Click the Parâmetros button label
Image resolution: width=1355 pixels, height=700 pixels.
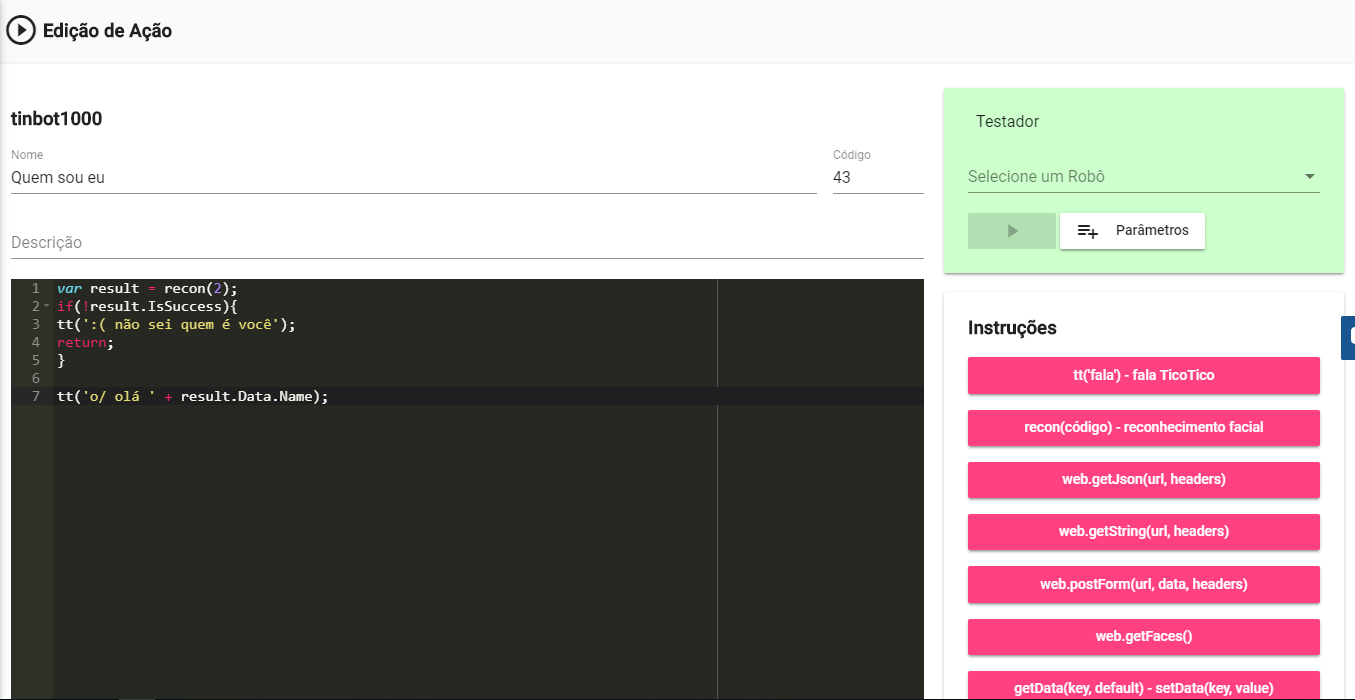click(1152, 231)
